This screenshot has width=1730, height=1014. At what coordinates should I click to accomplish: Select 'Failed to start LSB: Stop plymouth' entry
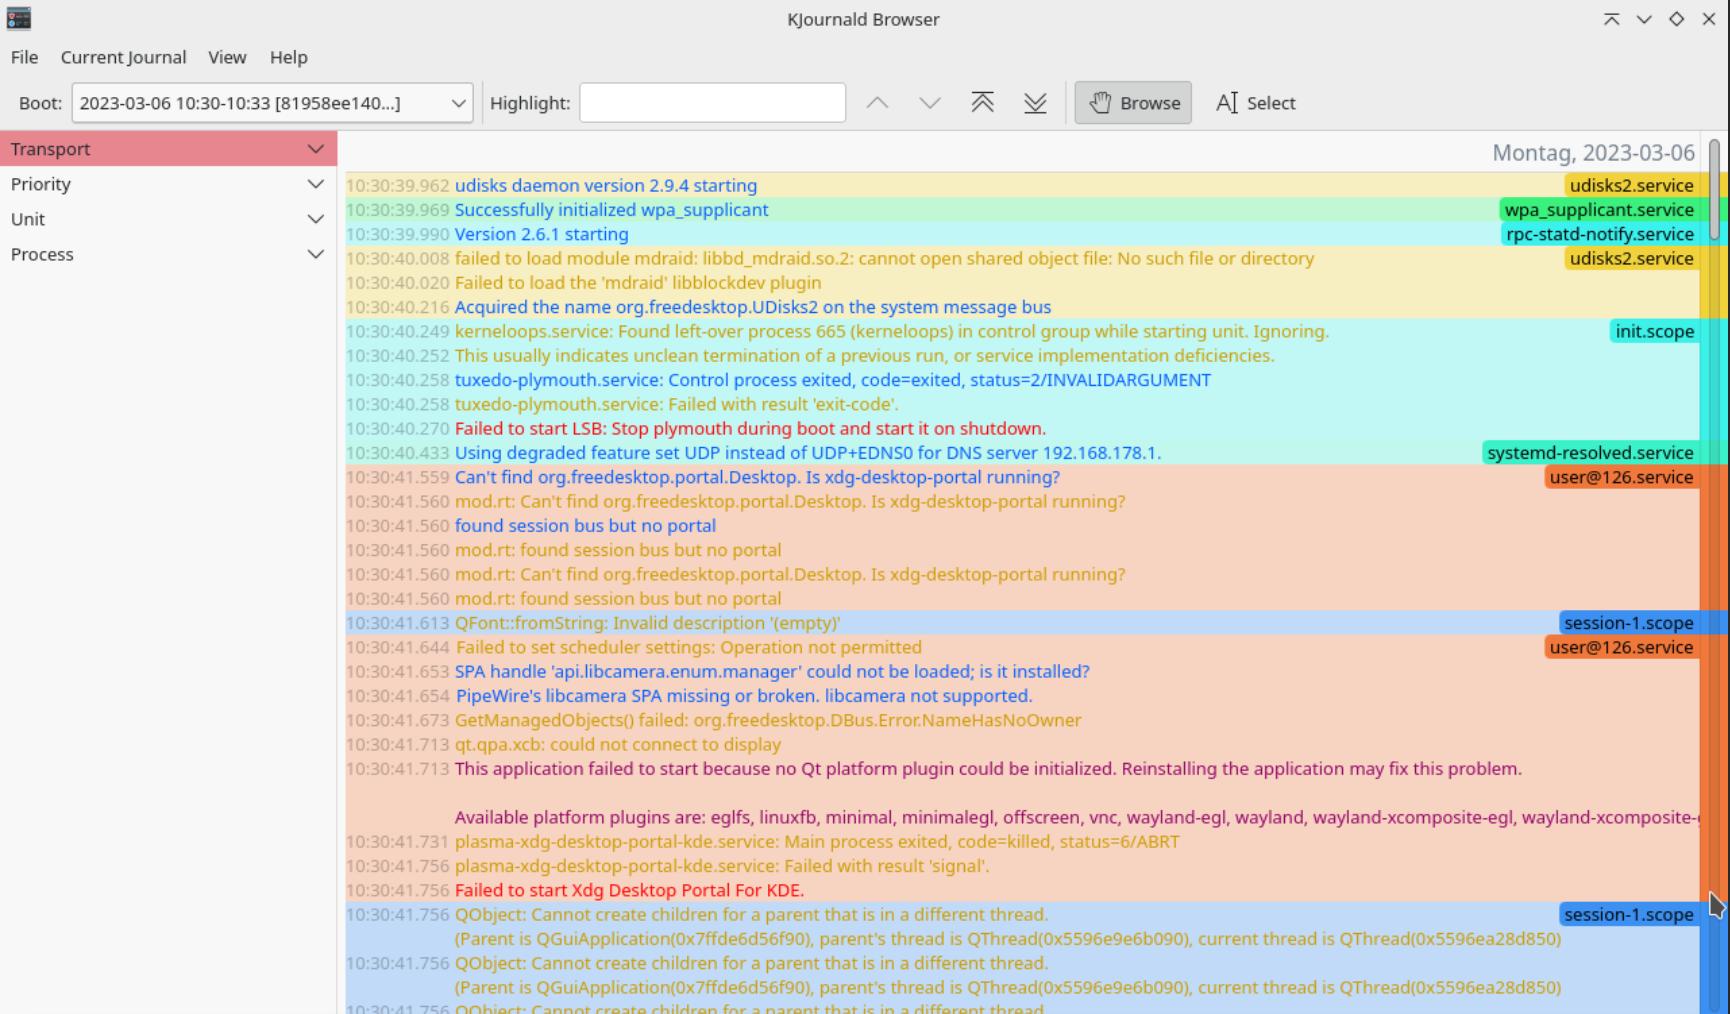coord(750,428)
